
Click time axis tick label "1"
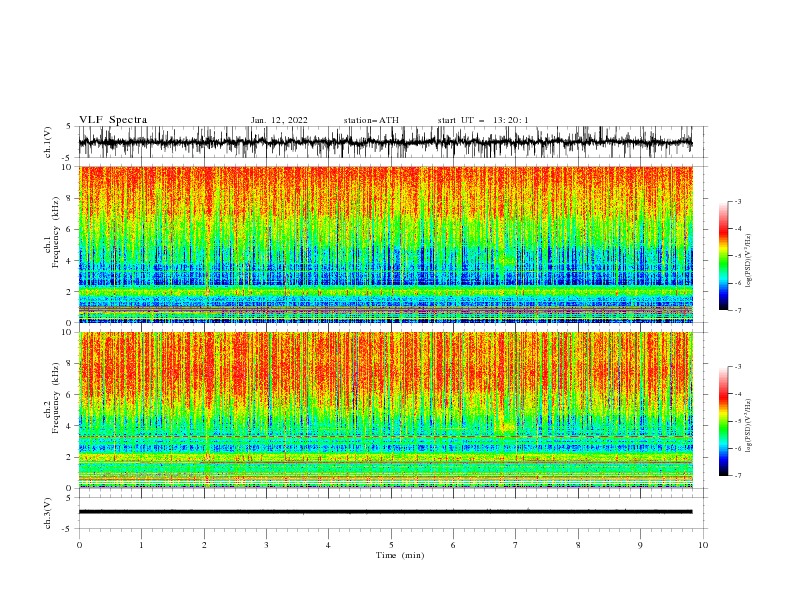(x=141, y=545)
